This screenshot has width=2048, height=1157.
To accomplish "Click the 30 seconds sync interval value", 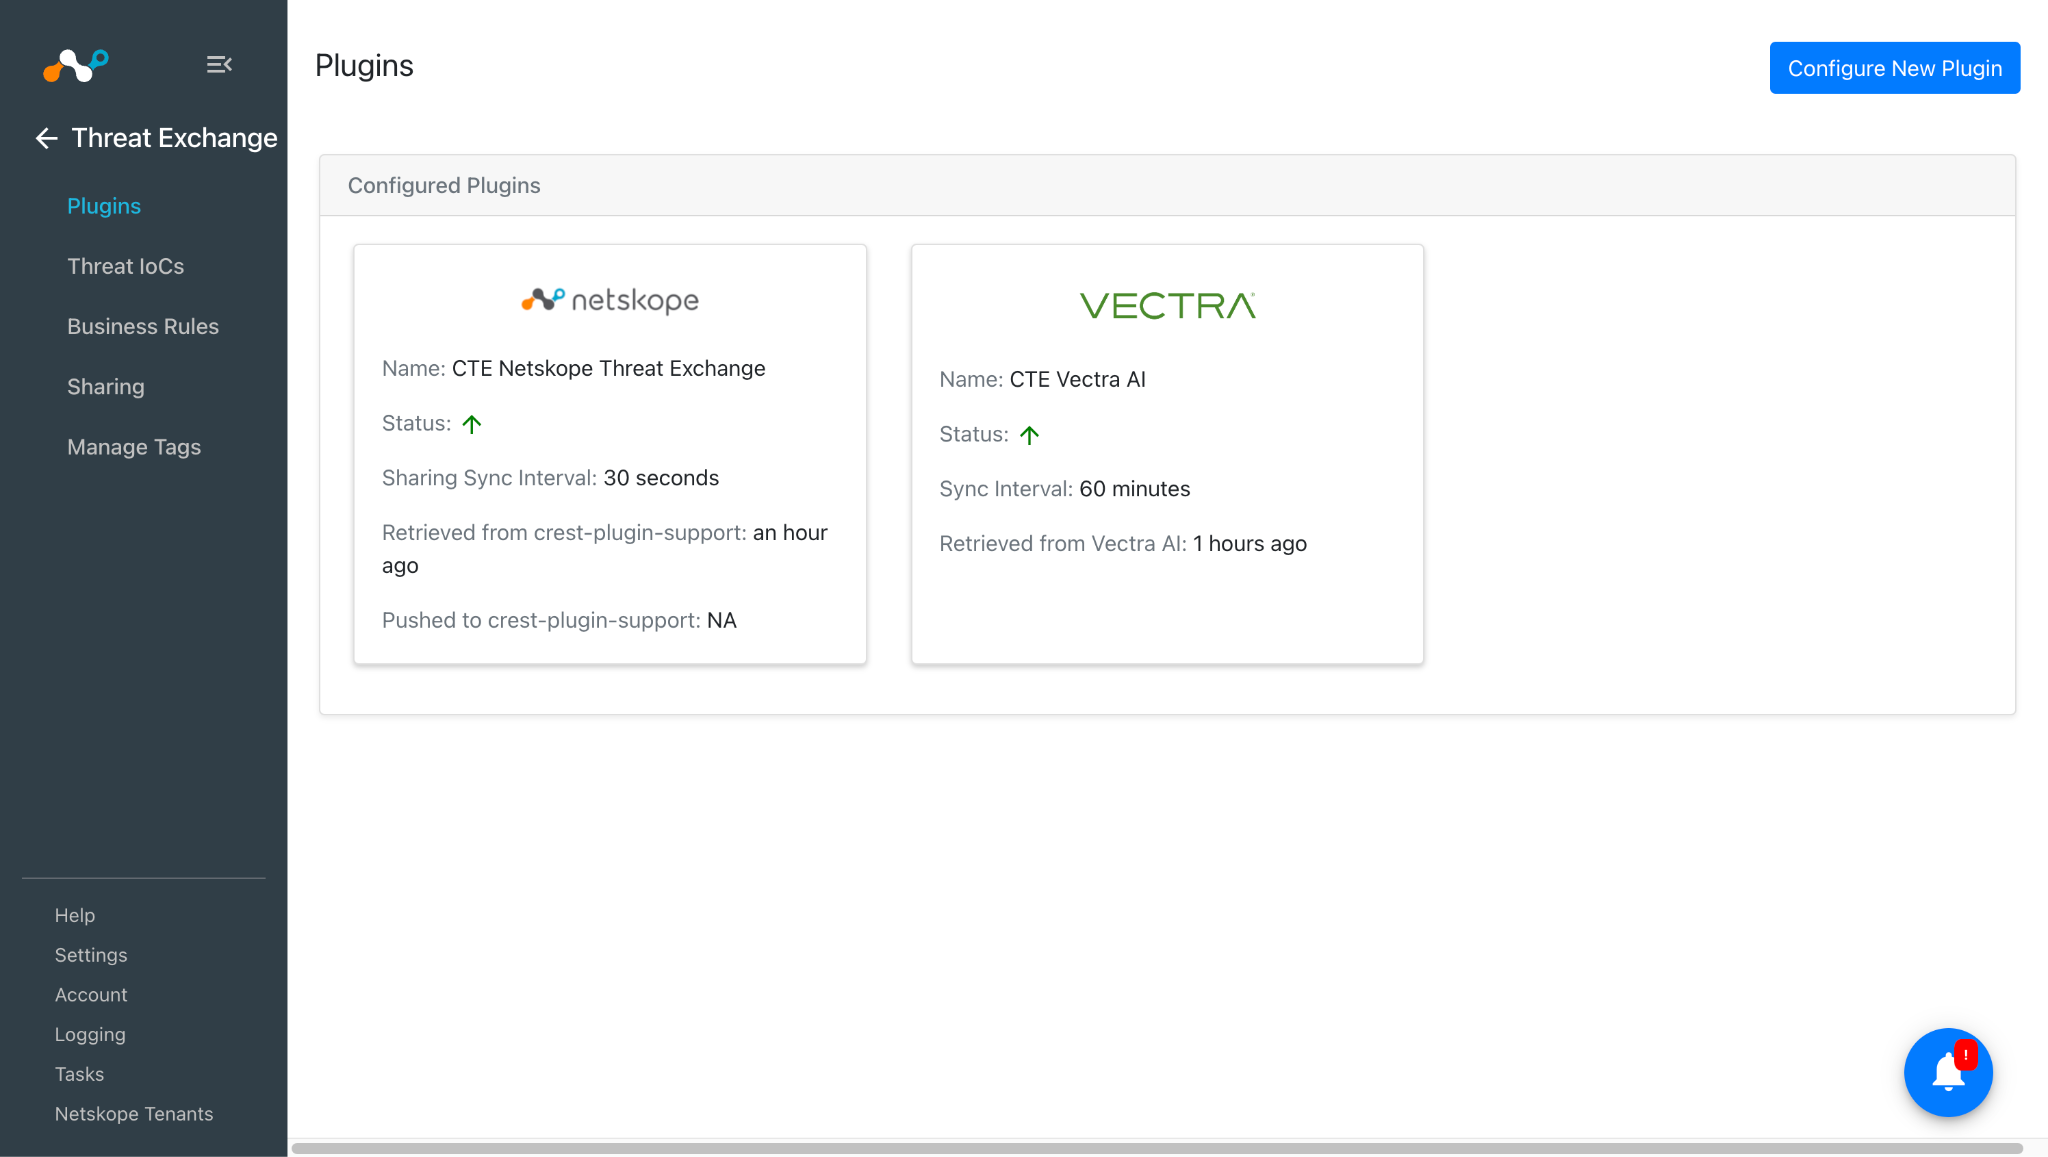I will tap(661, 478).
